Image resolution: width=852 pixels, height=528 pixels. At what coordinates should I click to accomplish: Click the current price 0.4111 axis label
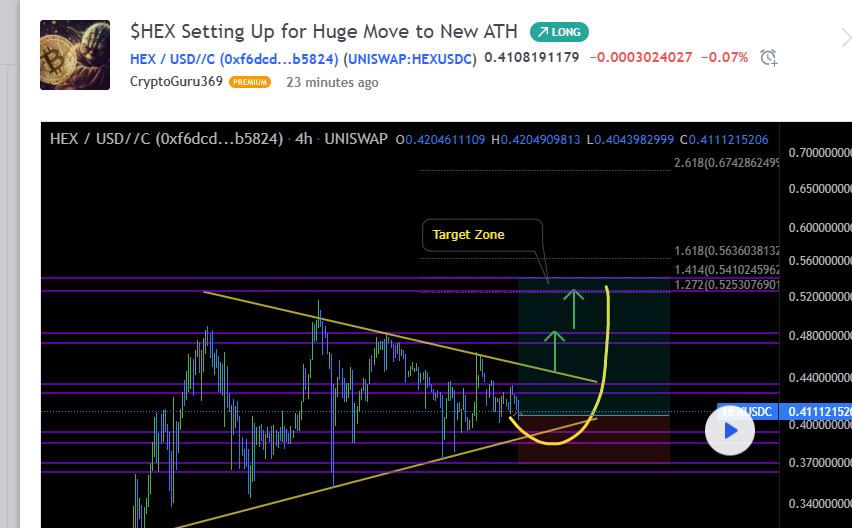click(817, 412)
